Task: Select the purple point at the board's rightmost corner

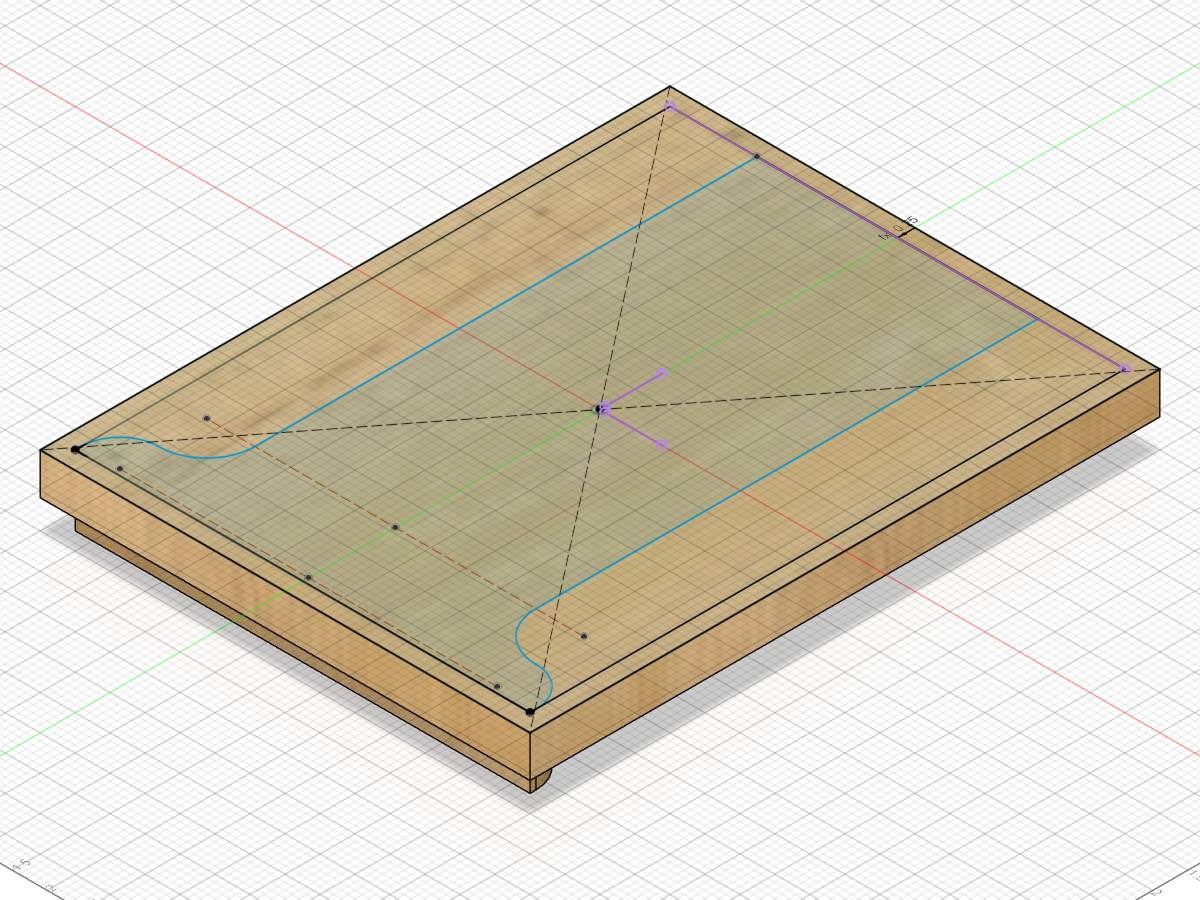Action: pos(1125,369)
